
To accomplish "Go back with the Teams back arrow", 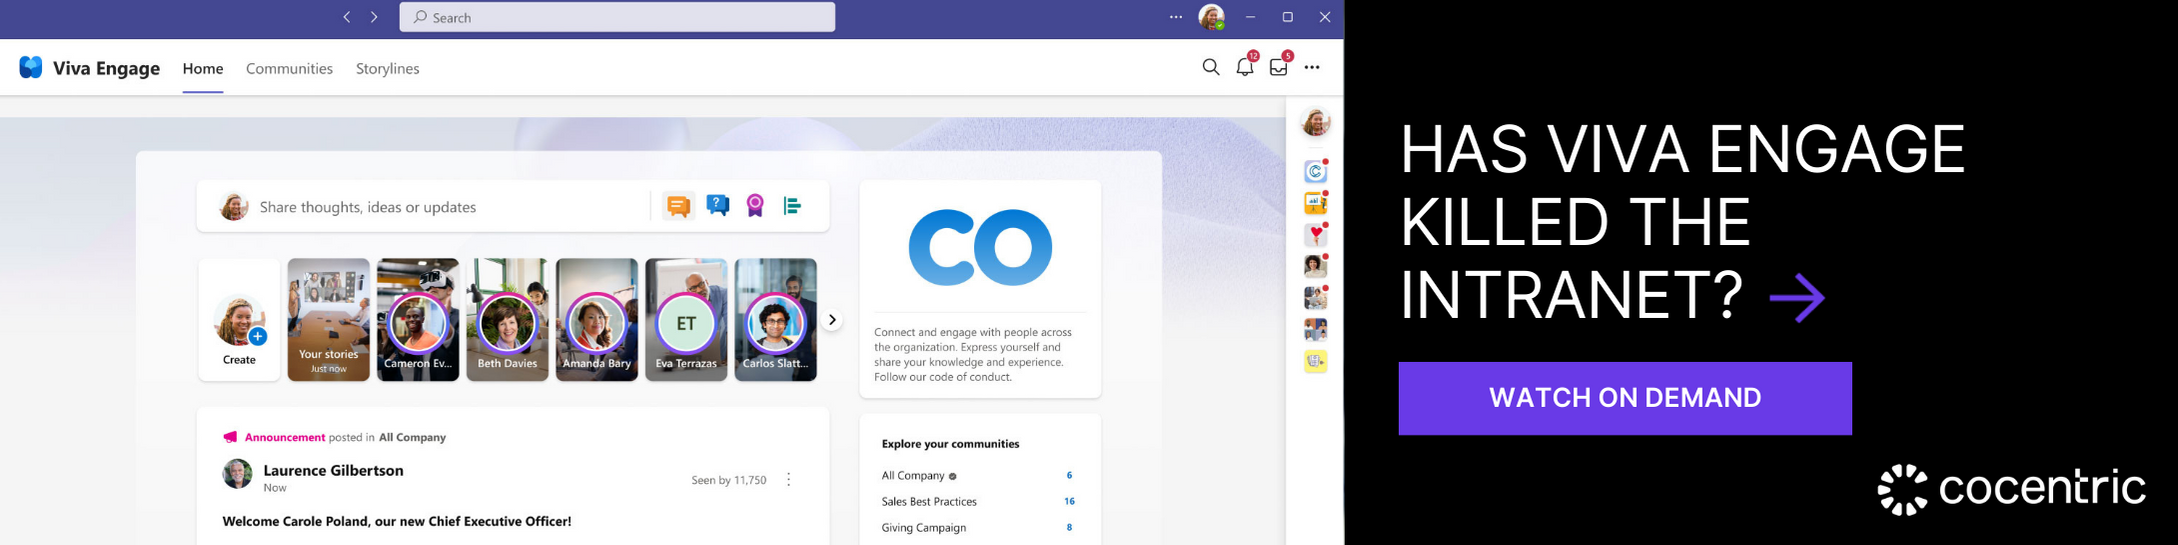I will (346, 17).
